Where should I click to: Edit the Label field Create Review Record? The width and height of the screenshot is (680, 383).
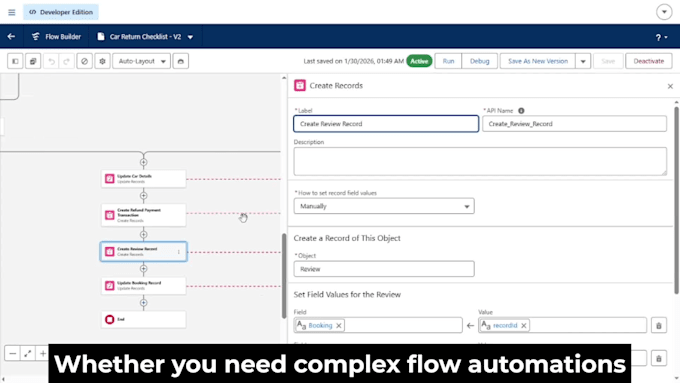pyautogui.click(x=386, y=124)
